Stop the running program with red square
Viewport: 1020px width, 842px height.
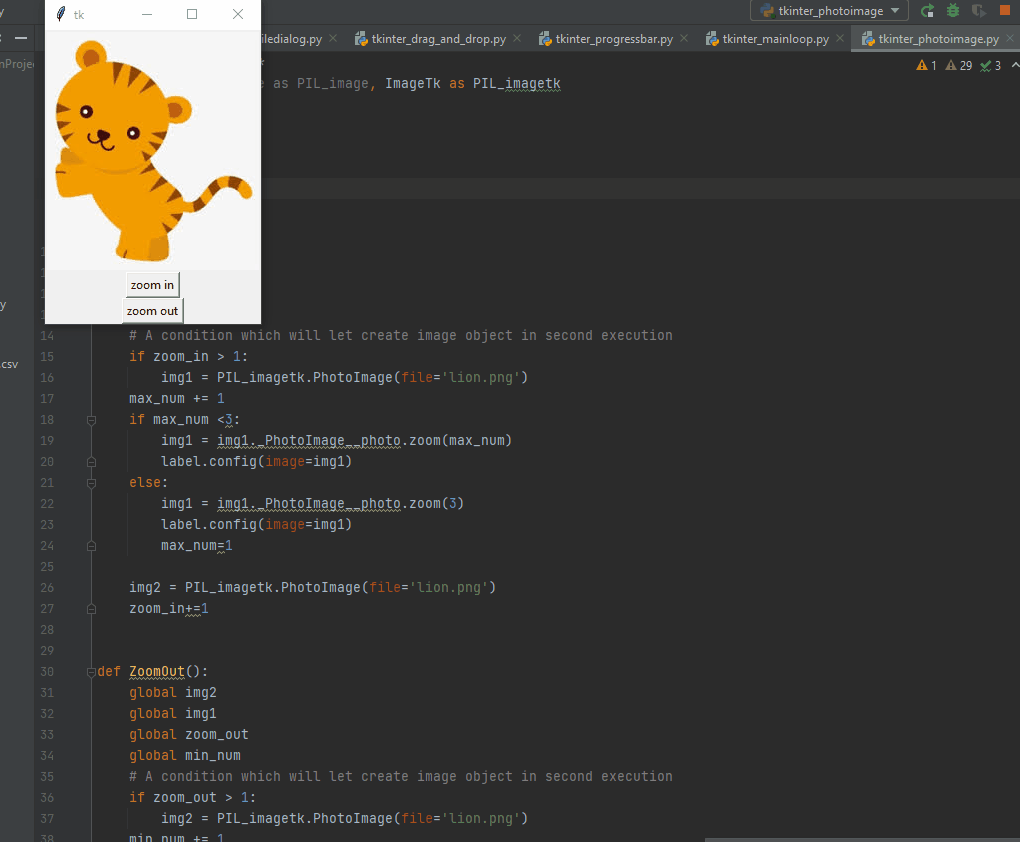point(1005,11)
